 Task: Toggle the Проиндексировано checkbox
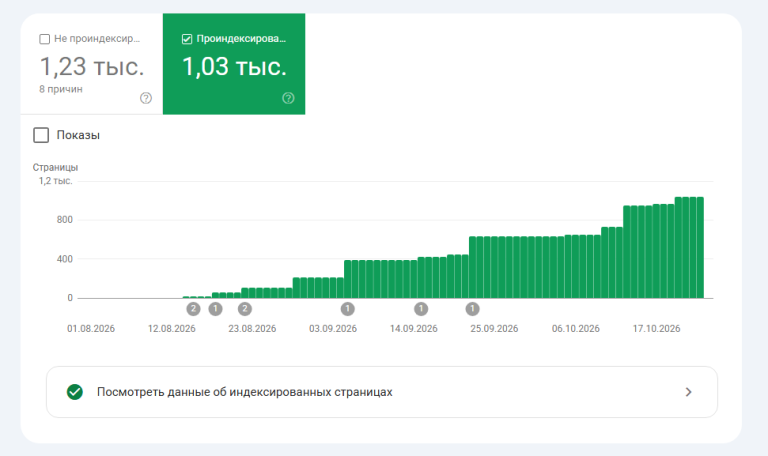[187, 39]
